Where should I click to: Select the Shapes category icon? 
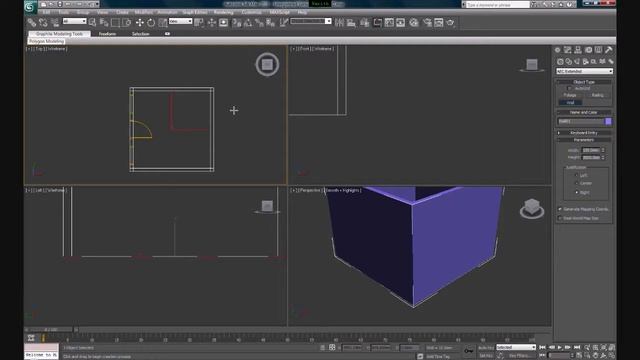[x=569, y=62]
